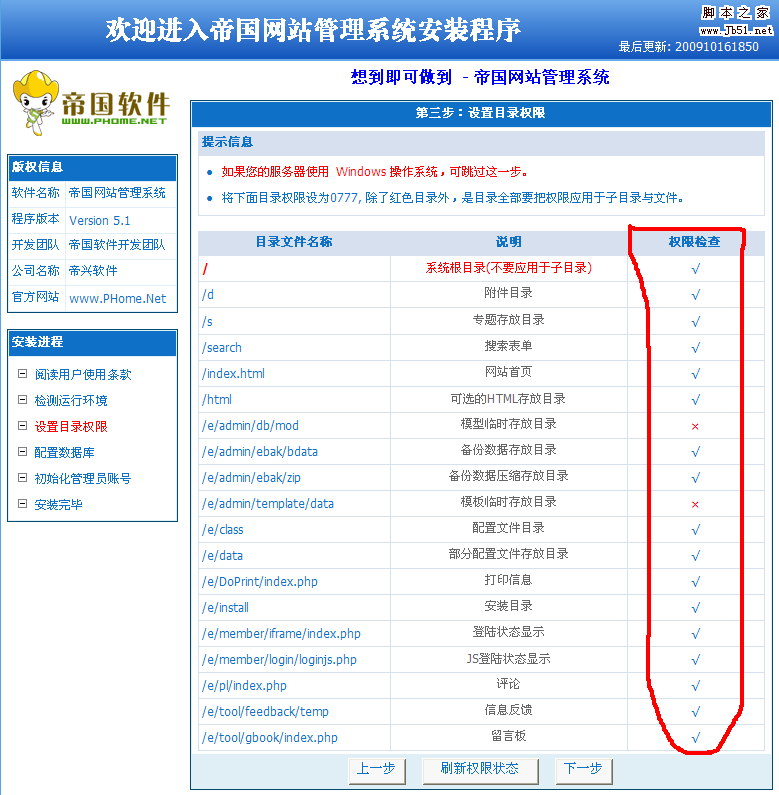Click the box icon beside 设置目录权限
The image size is (779, 795).
[x=22, y=425]
